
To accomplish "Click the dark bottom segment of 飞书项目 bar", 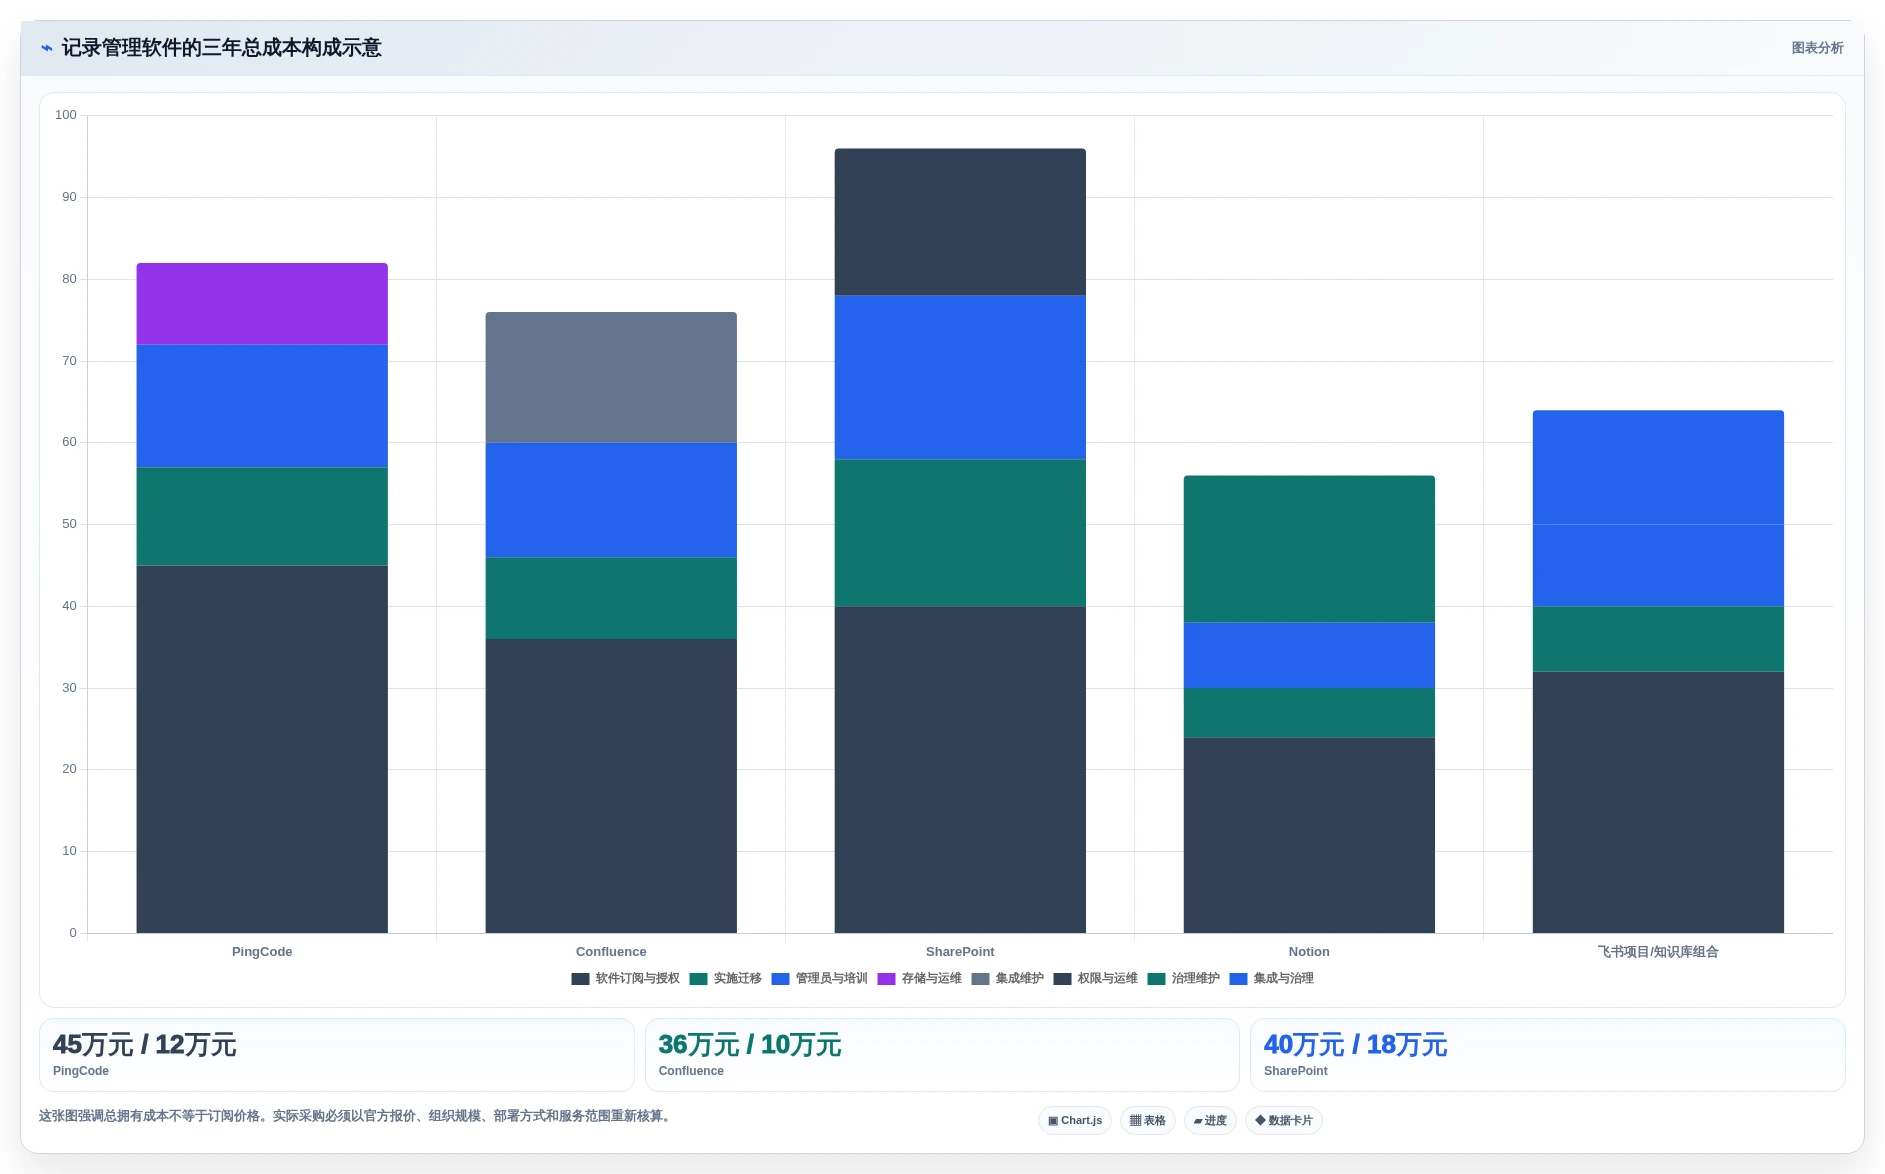I will (x=1658, y=802).
